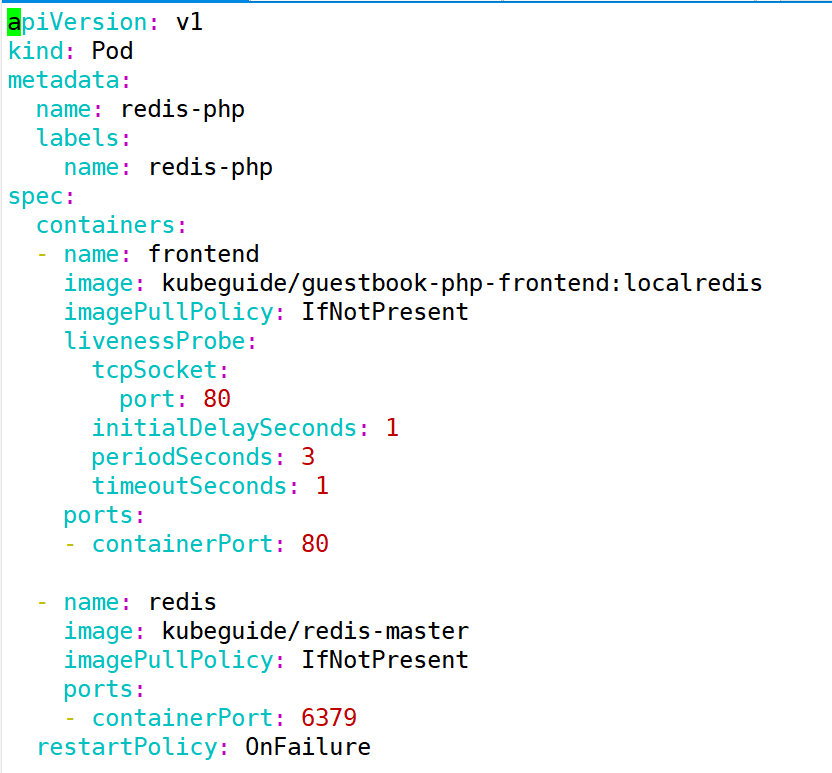Click the periodSeconds key

pos(182,457)
